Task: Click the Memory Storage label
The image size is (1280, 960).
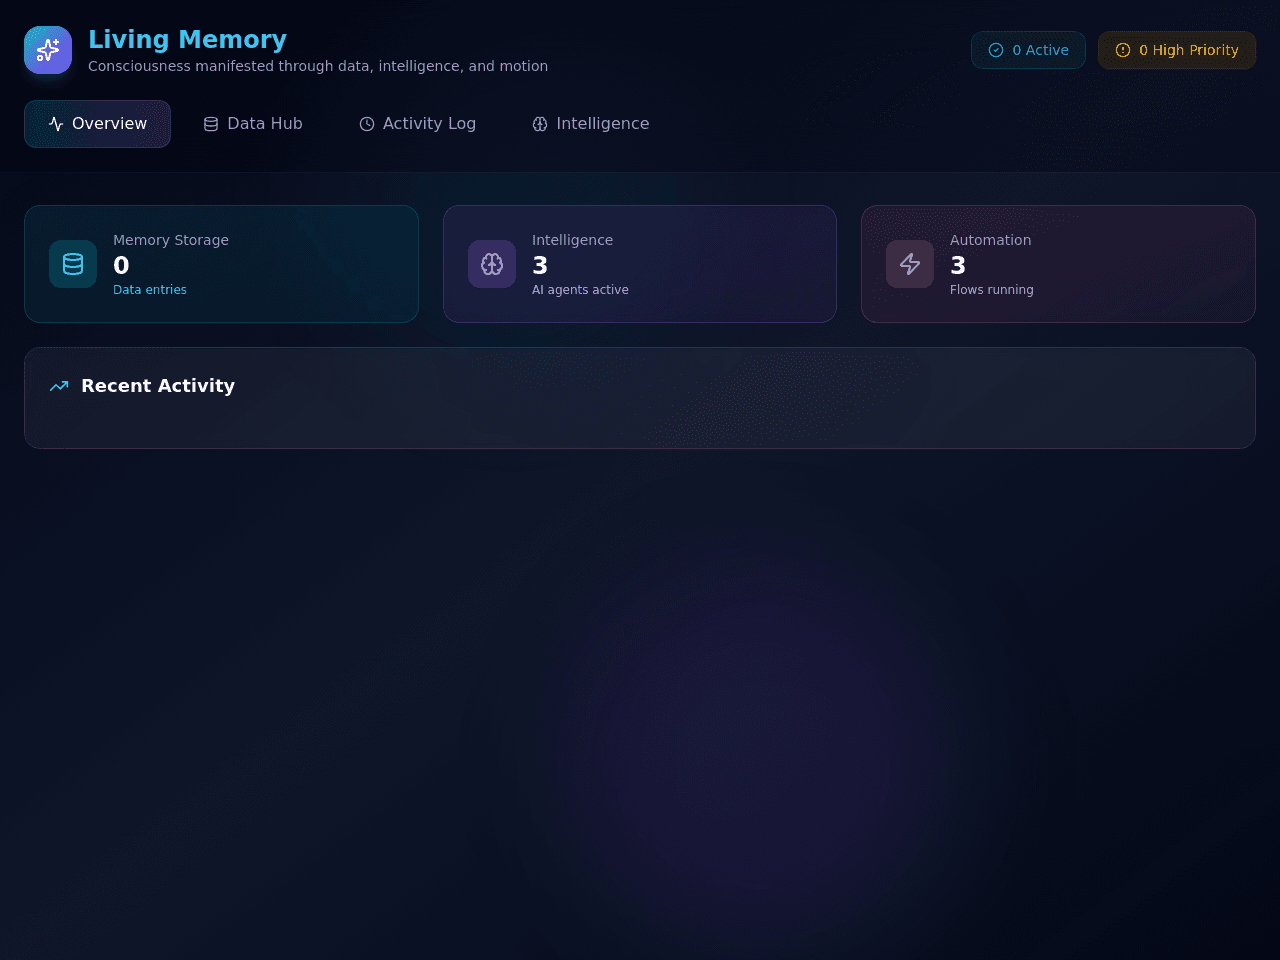Action: click(x=171, y=240)
